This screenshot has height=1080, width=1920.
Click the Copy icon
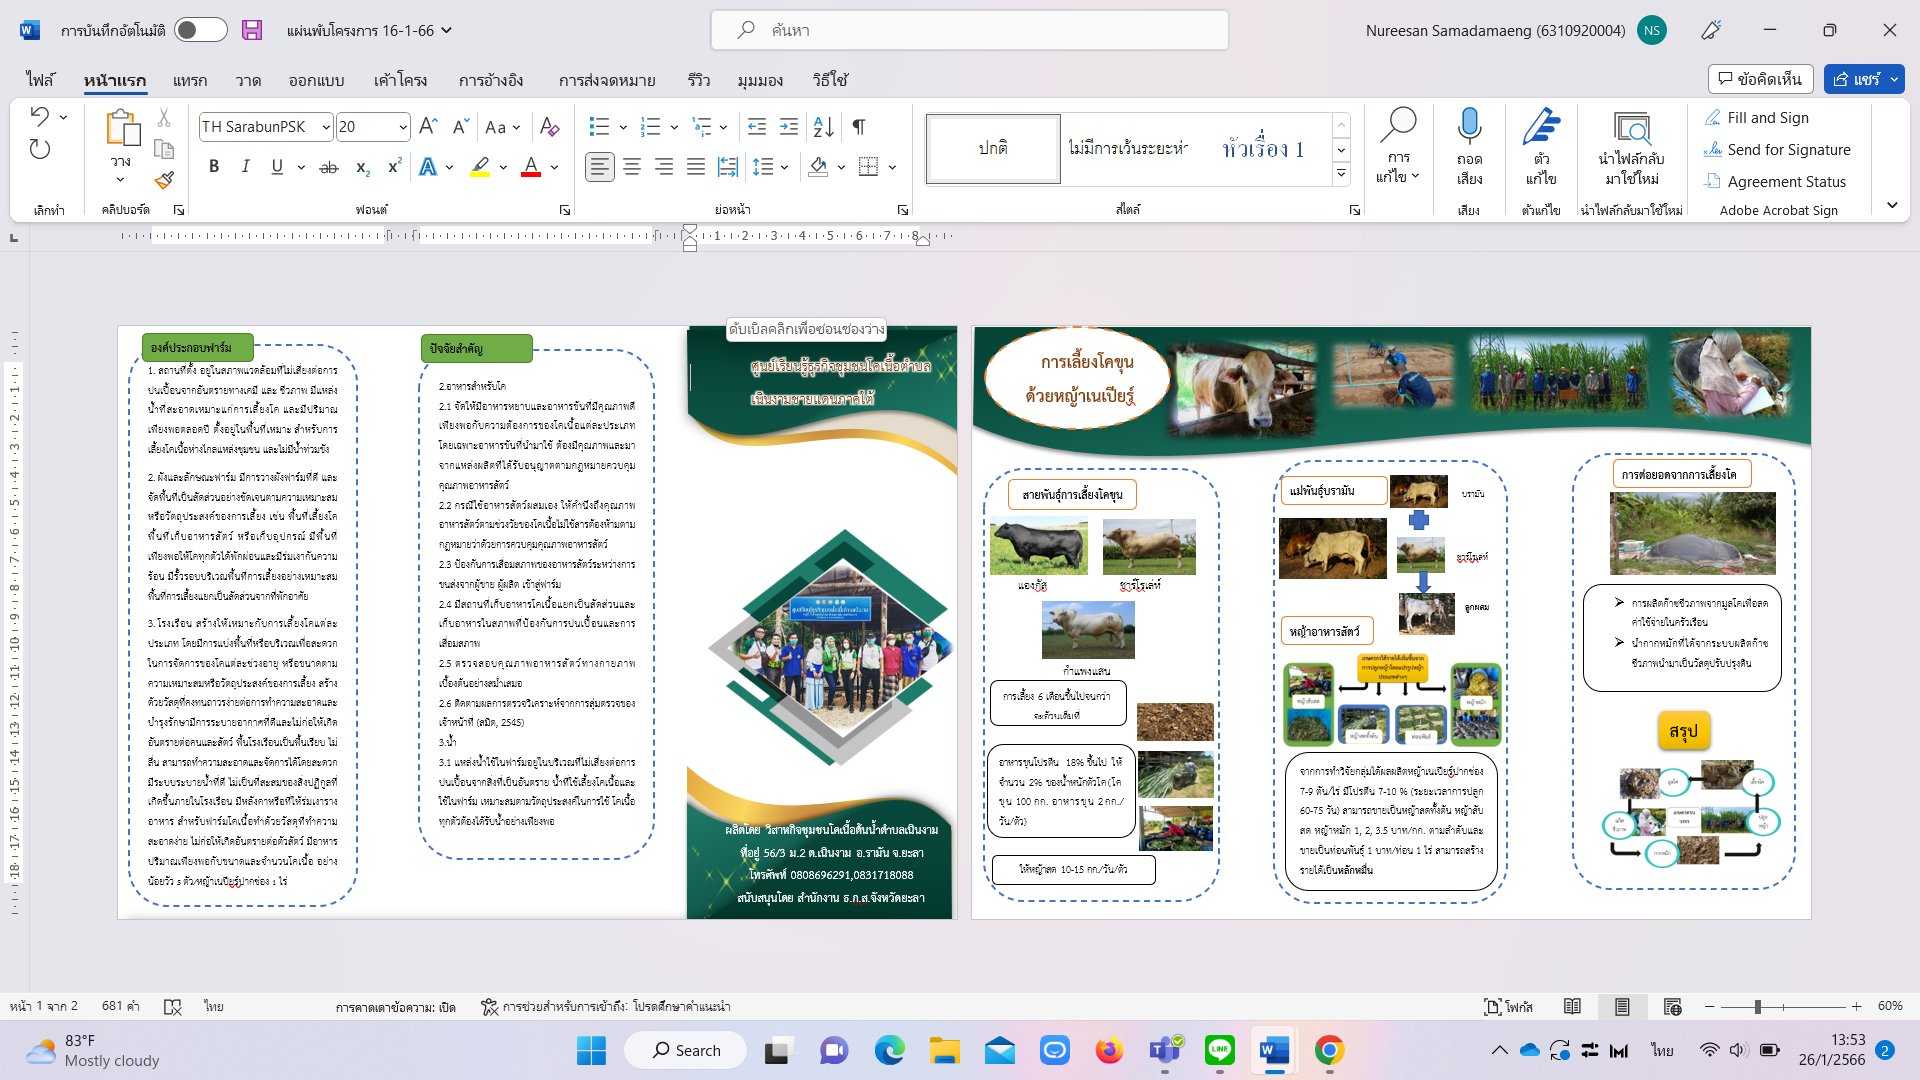tap(164, 149)
